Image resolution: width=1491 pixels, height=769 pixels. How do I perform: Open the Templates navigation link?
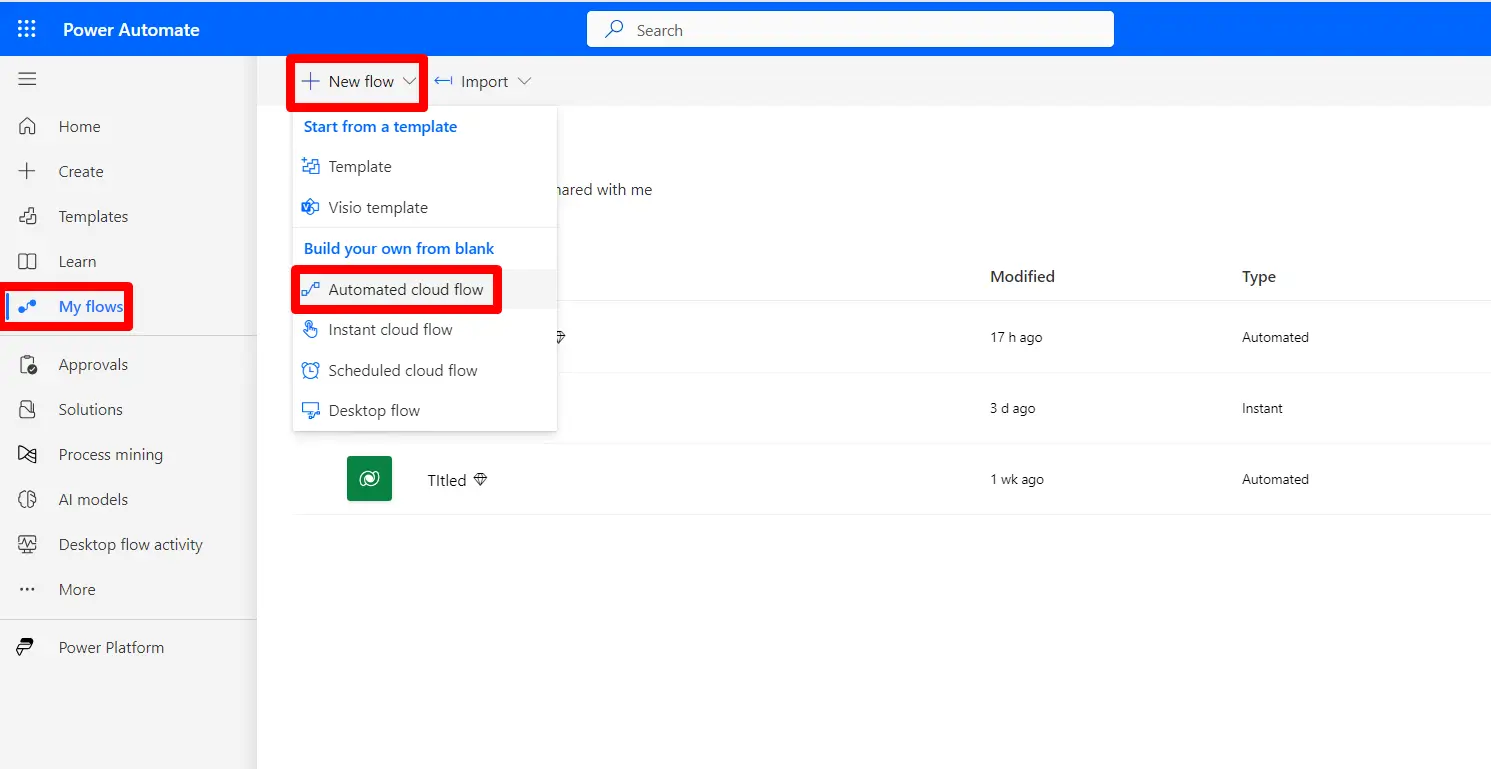pos(93,216)
